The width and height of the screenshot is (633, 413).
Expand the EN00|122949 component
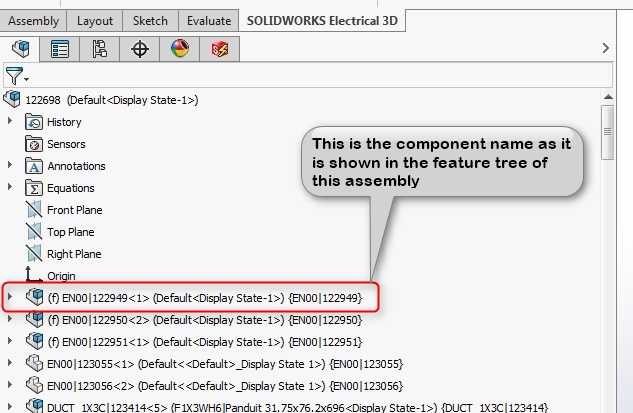click(x=10, y=297)
